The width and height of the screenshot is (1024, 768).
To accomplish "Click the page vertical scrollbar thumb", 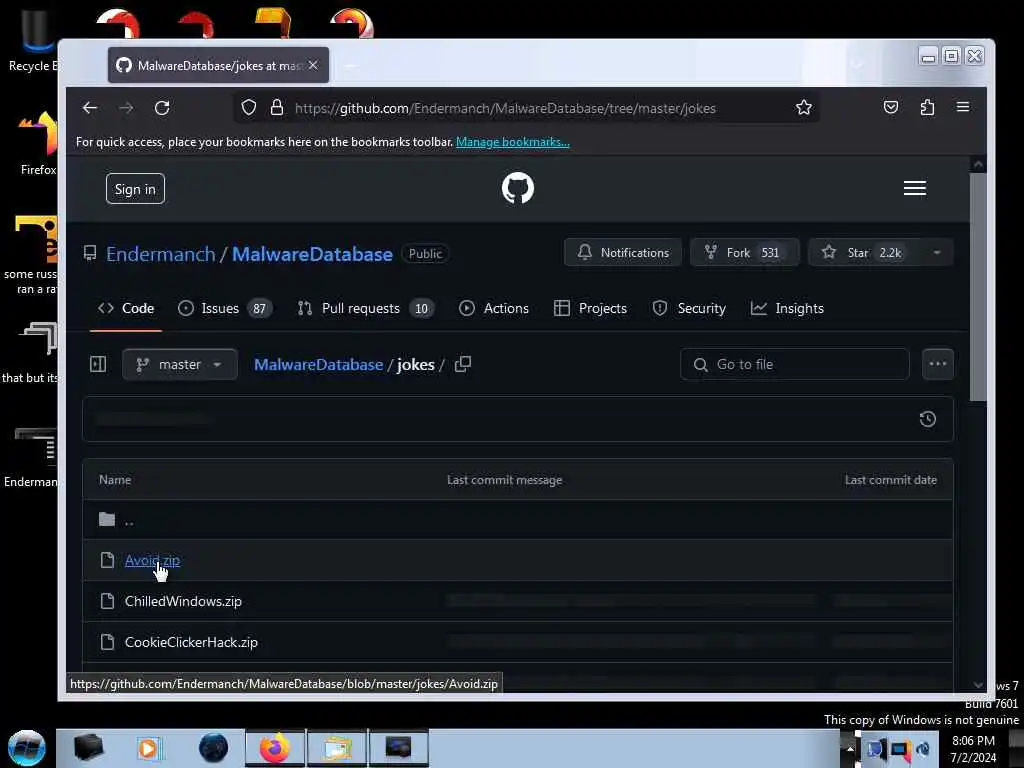I will pos(978,287).
